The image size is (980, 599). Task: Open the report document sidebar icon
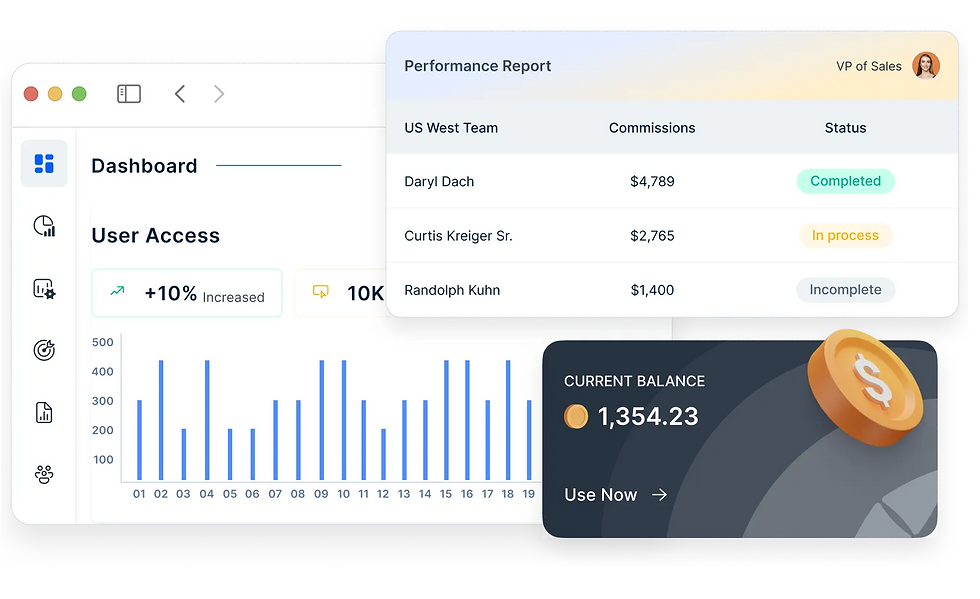click(x=44, y=413)
